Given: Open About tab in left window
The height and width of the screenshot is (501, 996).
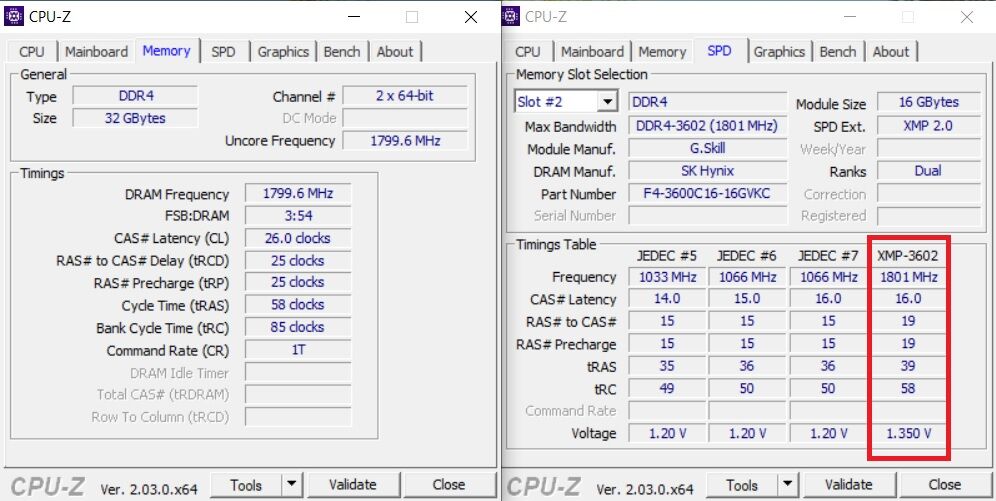Looking at the screenshot, I should tap(395, 51).
